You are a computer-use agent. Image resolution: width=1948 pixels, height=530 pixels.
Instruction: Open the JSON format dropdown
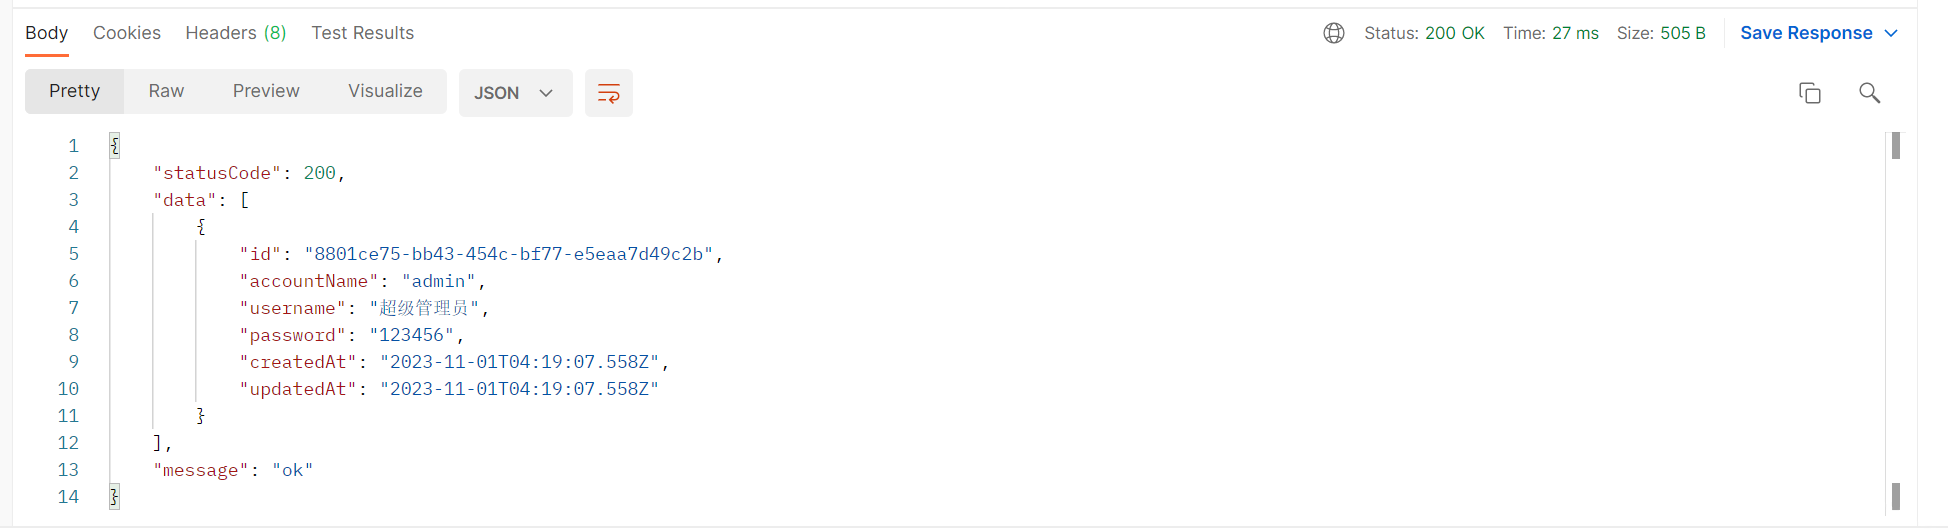[x=515, y=93]
